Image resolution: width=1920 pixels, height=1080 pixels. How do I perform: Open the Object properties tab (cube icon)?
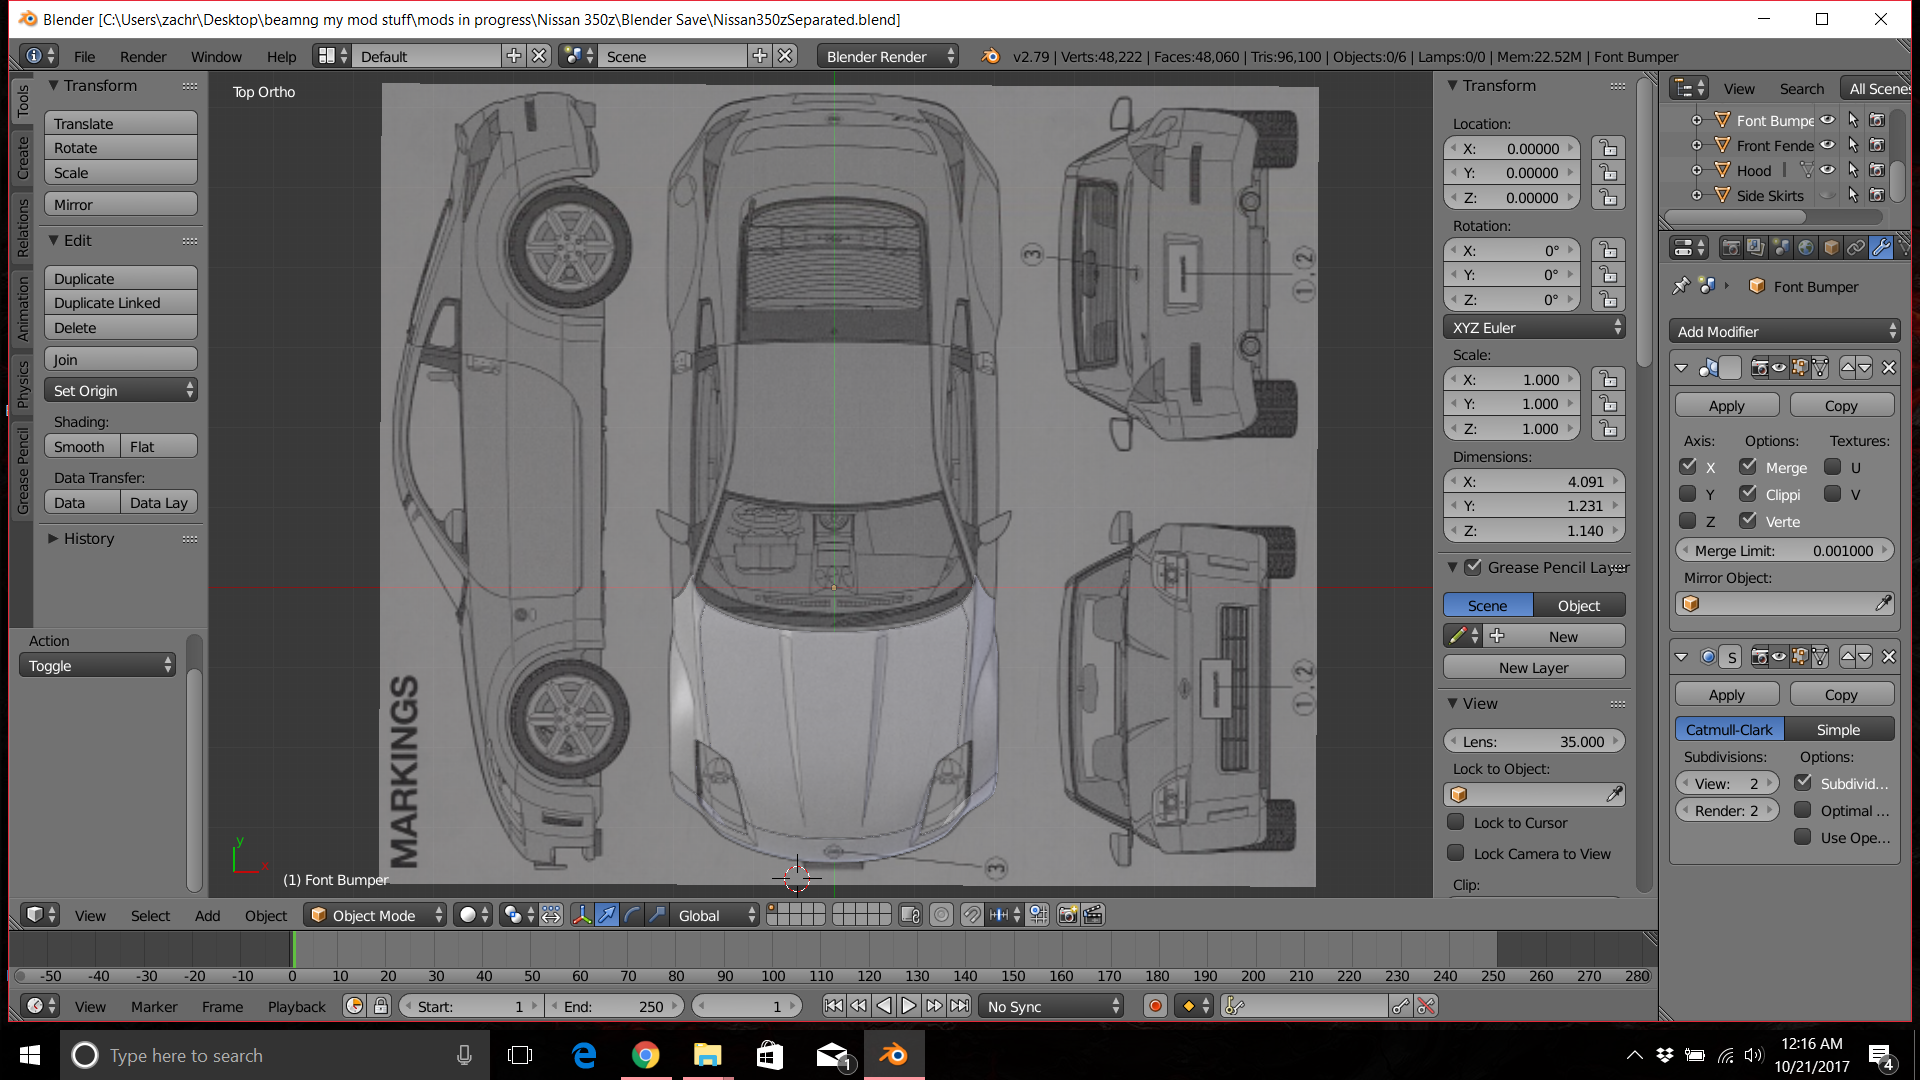[x=1831, y=247]
